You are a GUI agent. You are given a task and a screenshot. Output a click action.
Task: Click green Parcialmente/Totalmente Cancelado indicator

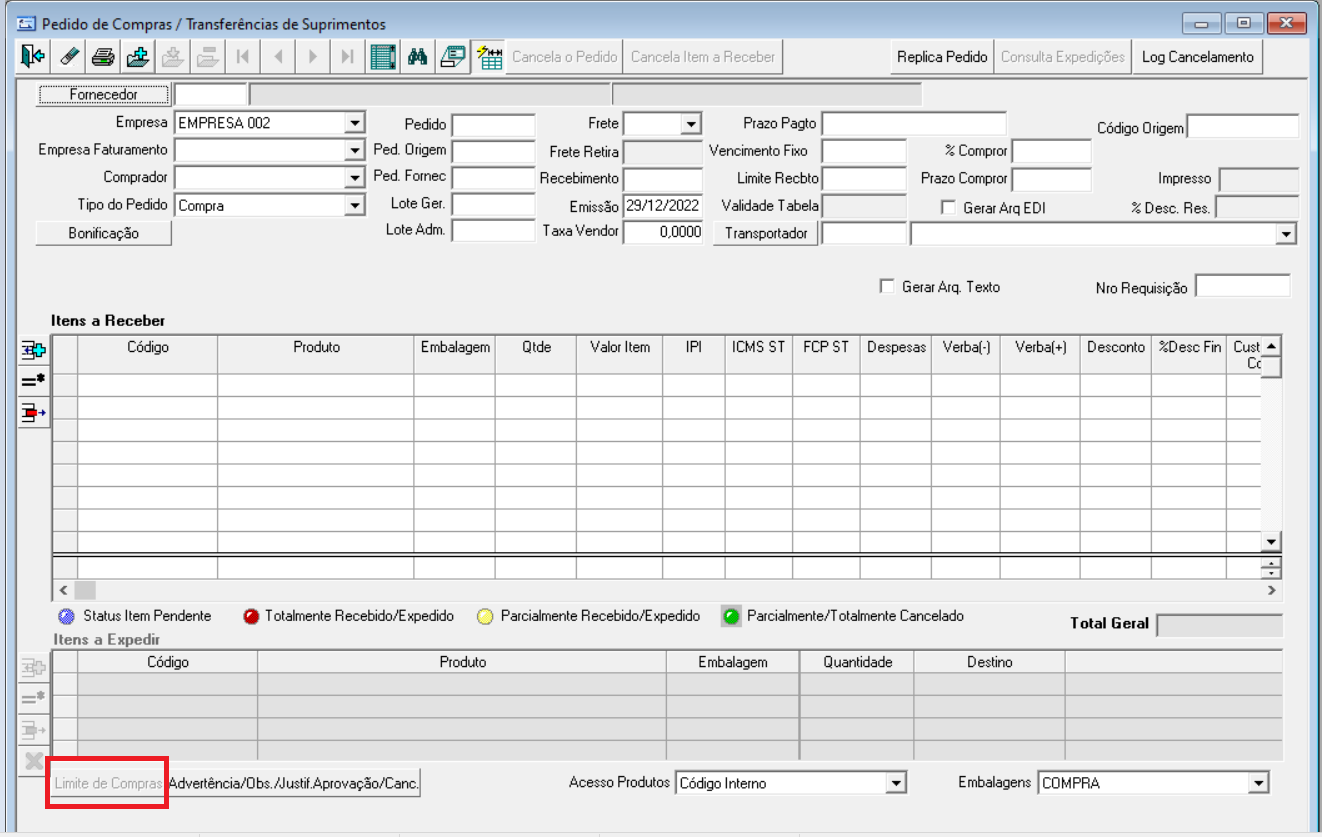731,617
